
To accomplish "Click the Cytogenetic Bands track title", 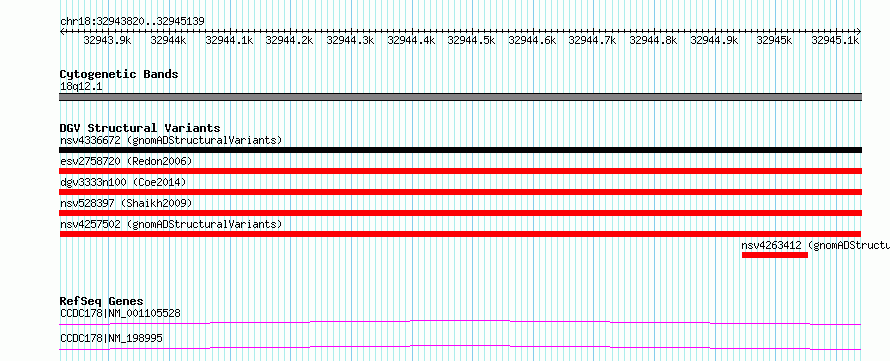I will pos(119,74).
